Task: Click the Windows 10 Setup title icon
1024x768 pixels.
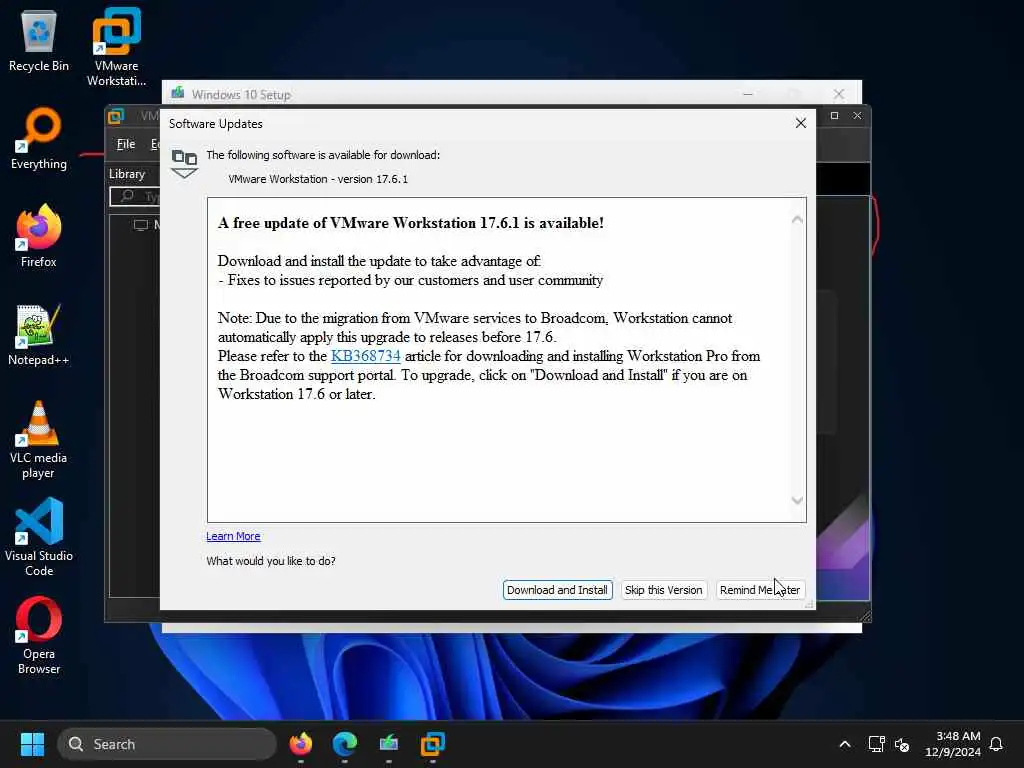Action: point(177,93)
